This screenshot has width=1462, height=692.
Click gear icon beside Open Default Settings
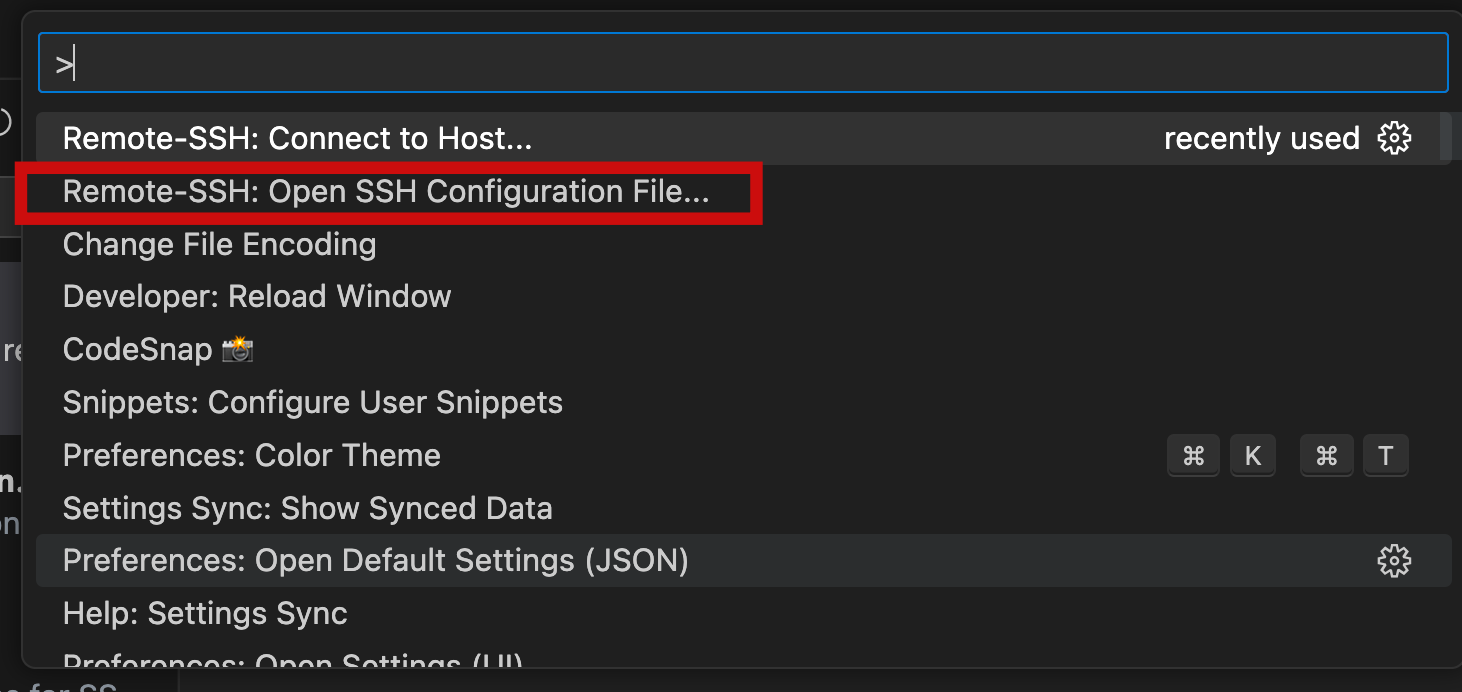coord(1394,561)
